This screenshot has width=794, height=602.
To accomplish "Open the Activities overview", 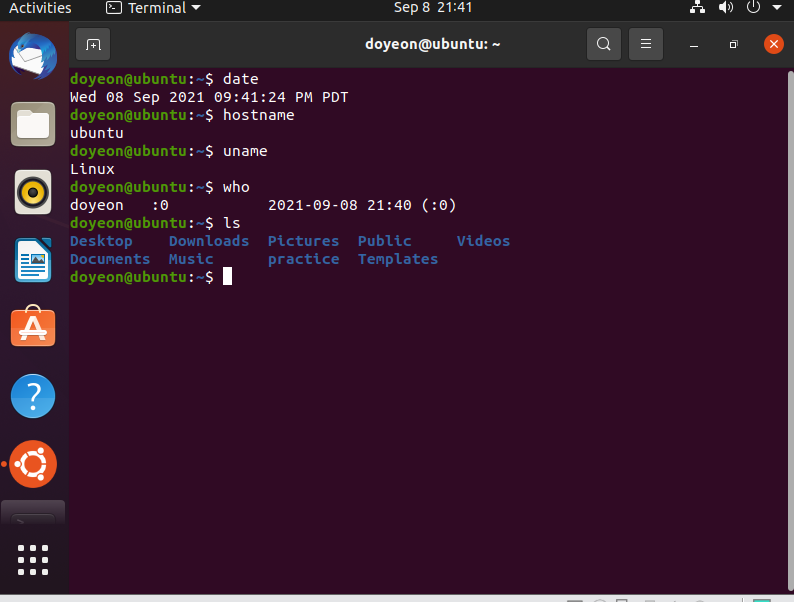I will (x=40, y=8).
